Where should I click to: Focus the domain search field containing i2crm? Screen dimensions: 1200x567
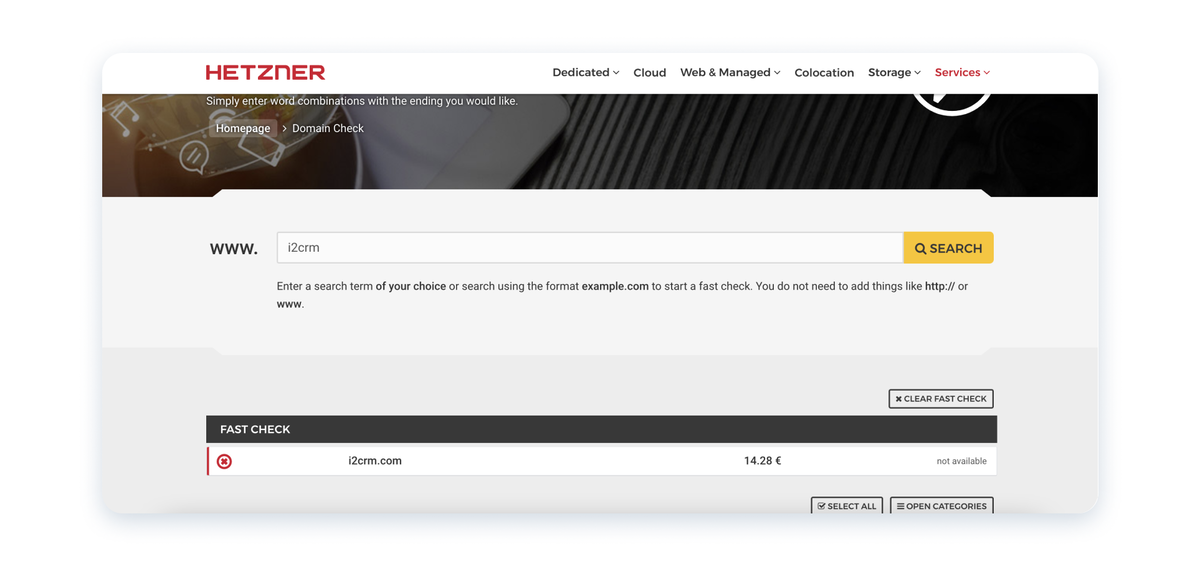pos(590,248)
